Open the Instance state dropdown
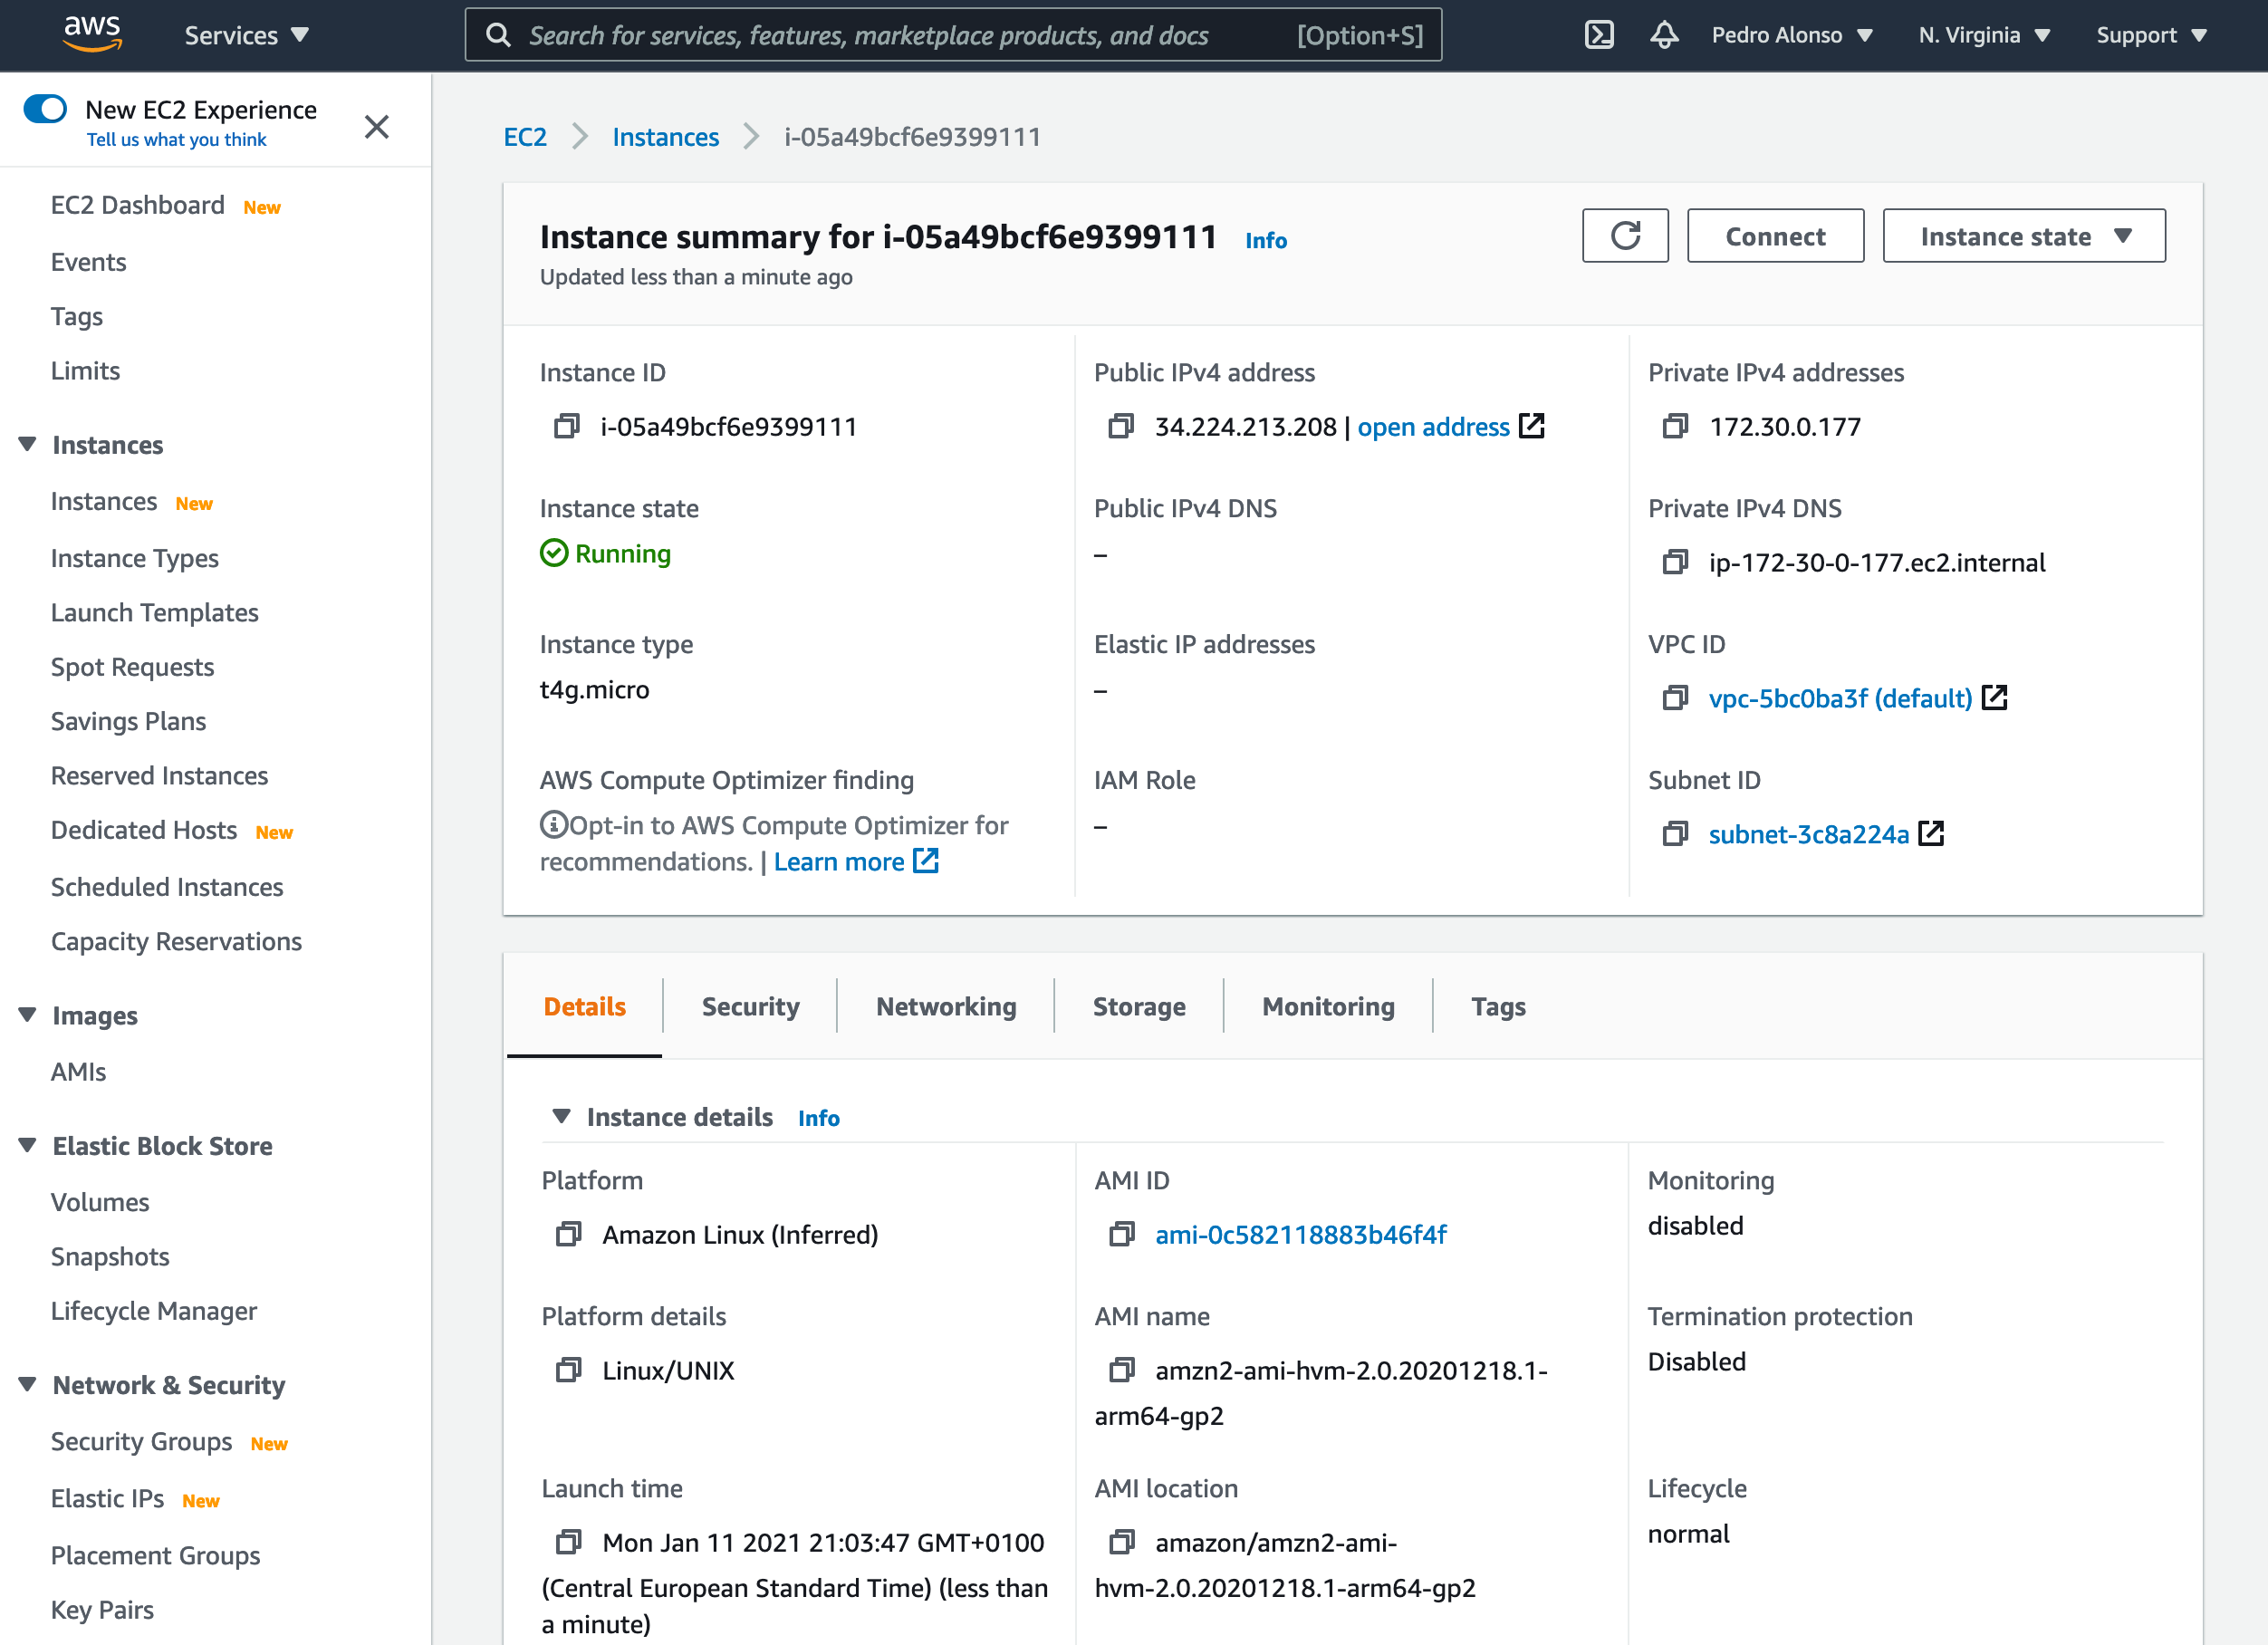Screen dimensions: 2268x1645 coord(2024,236)
